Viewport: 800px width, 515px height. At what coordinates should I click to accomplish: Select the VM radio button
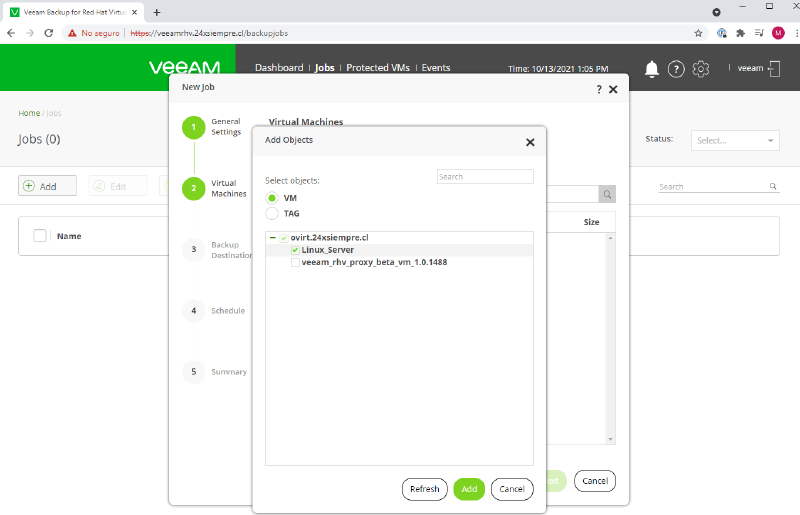click(272, 198)
